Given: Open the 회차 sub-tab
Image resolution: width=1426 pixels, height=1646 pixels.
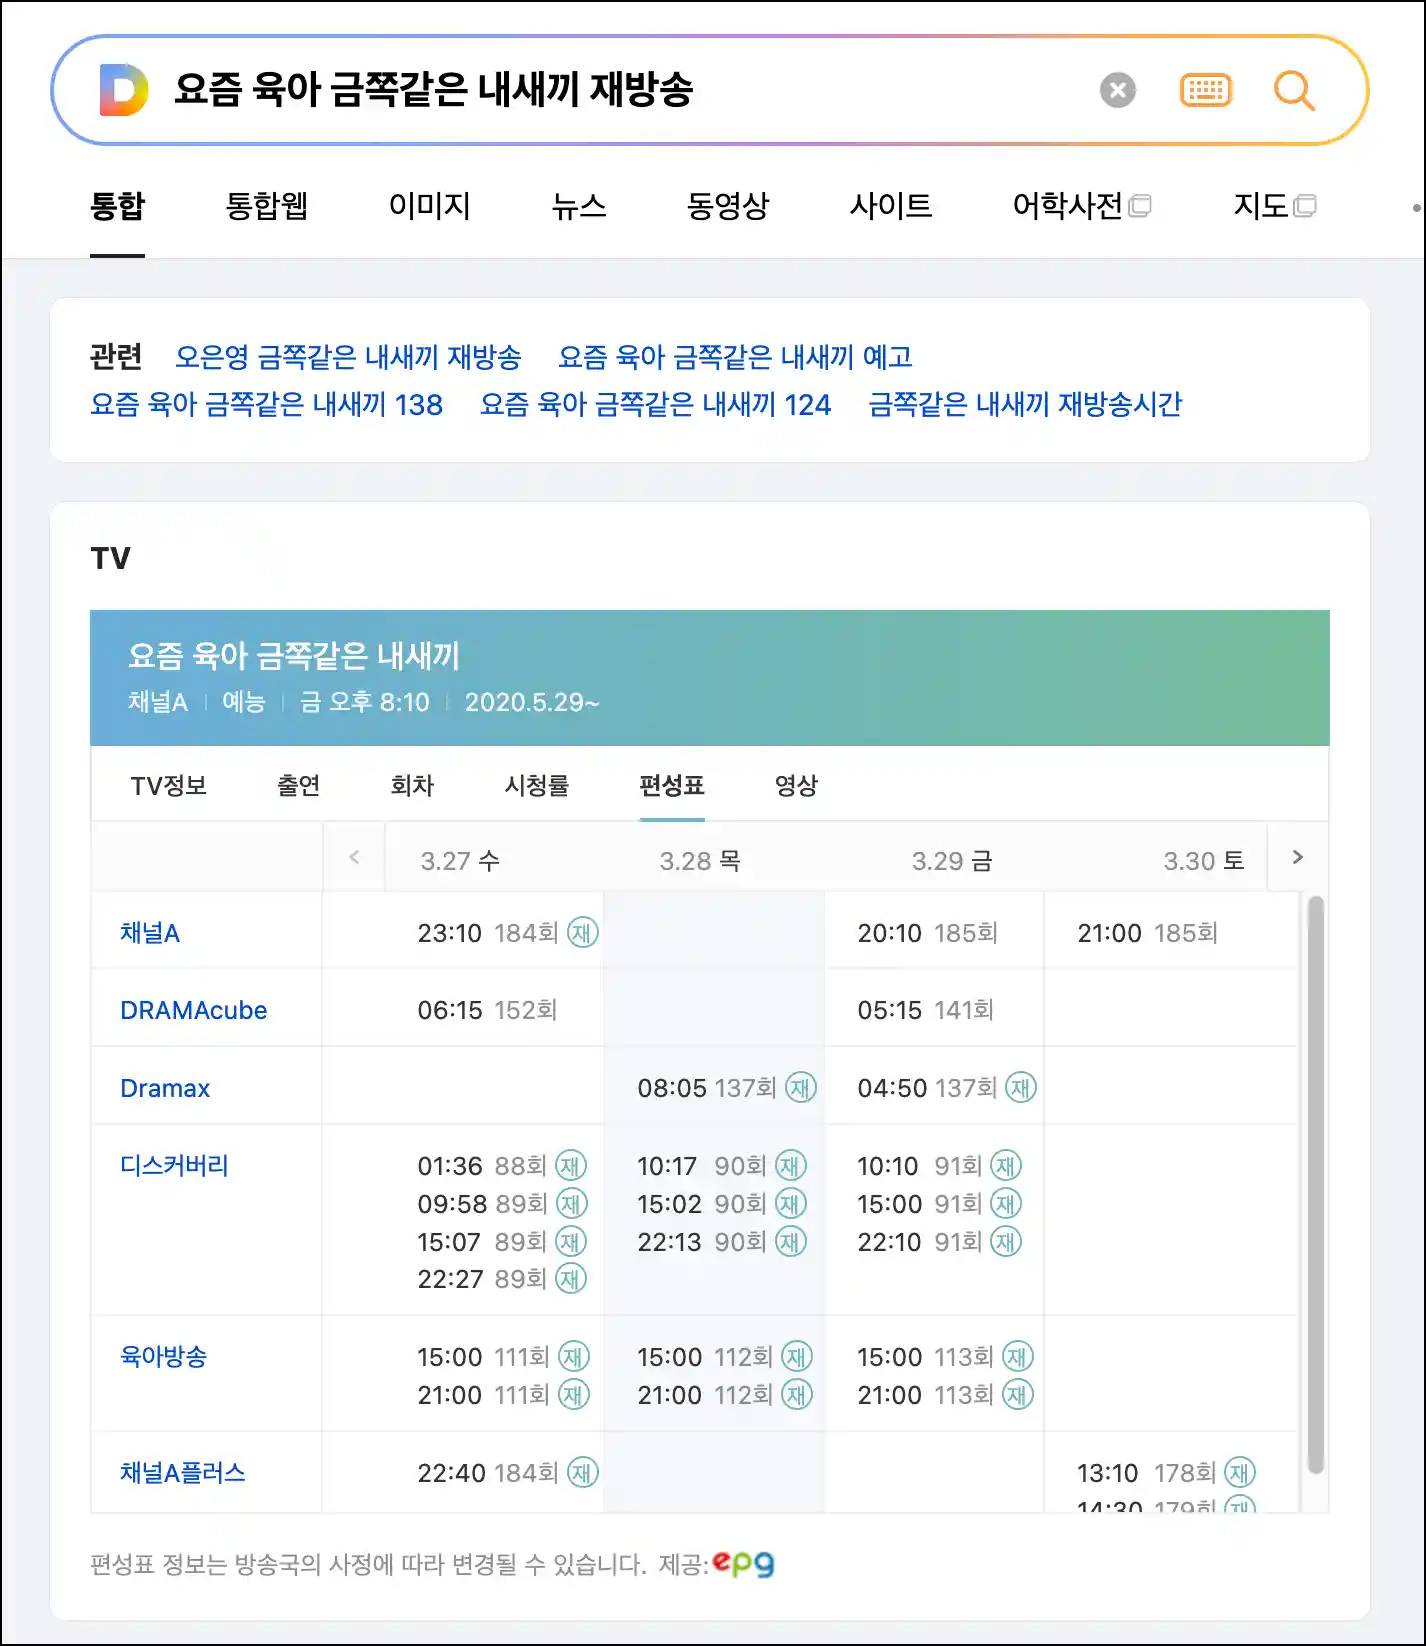Looking at the screenshot, I should coord(412,786).
